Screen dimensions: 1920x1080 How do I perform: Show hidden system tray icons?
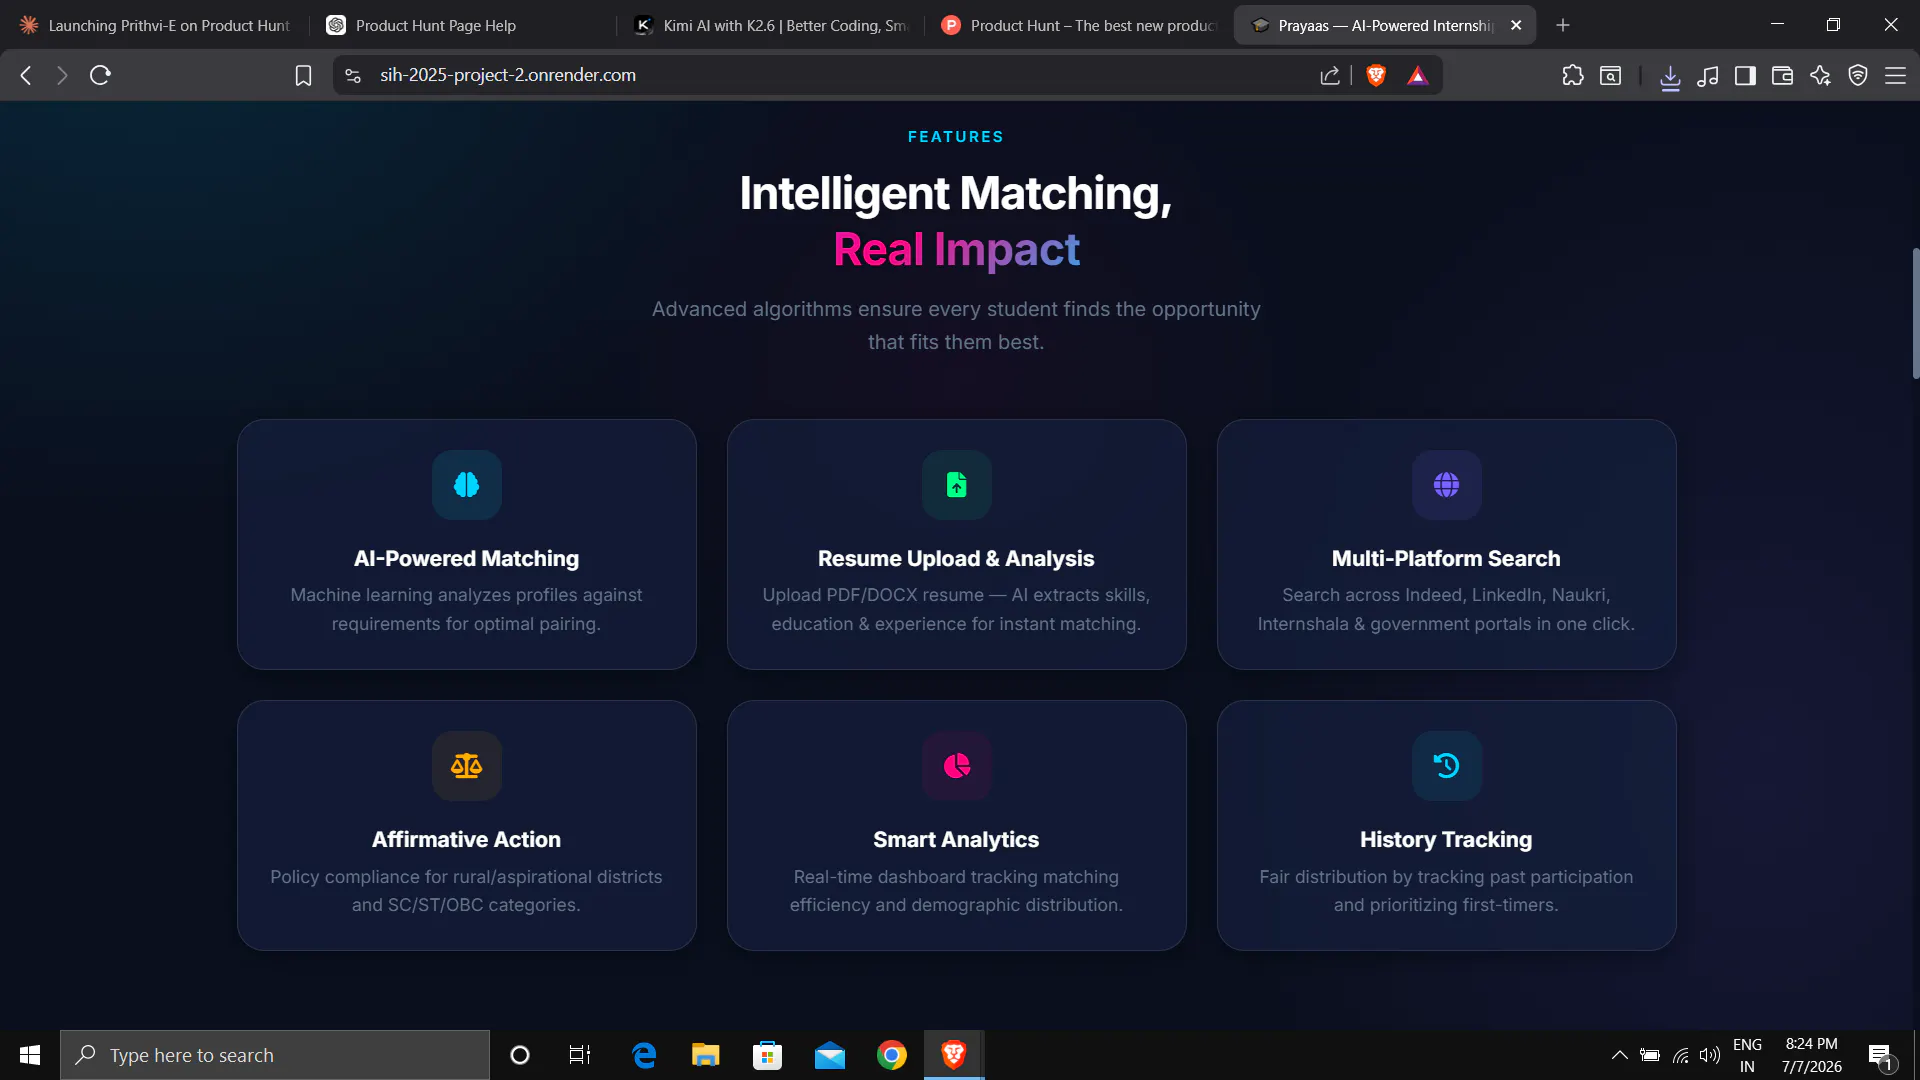1620,1055
